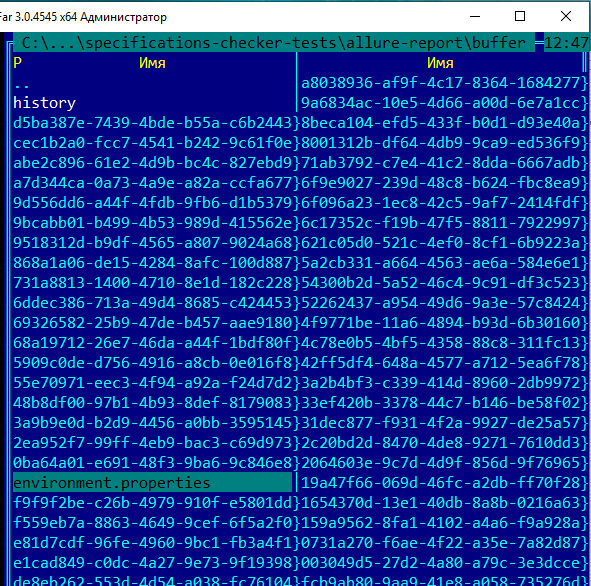Viewport: 591px width, 586px height.
Task: Select file e1cad849-c0dc-4a27-9e73-9f19398
Action: pos(152,563)
